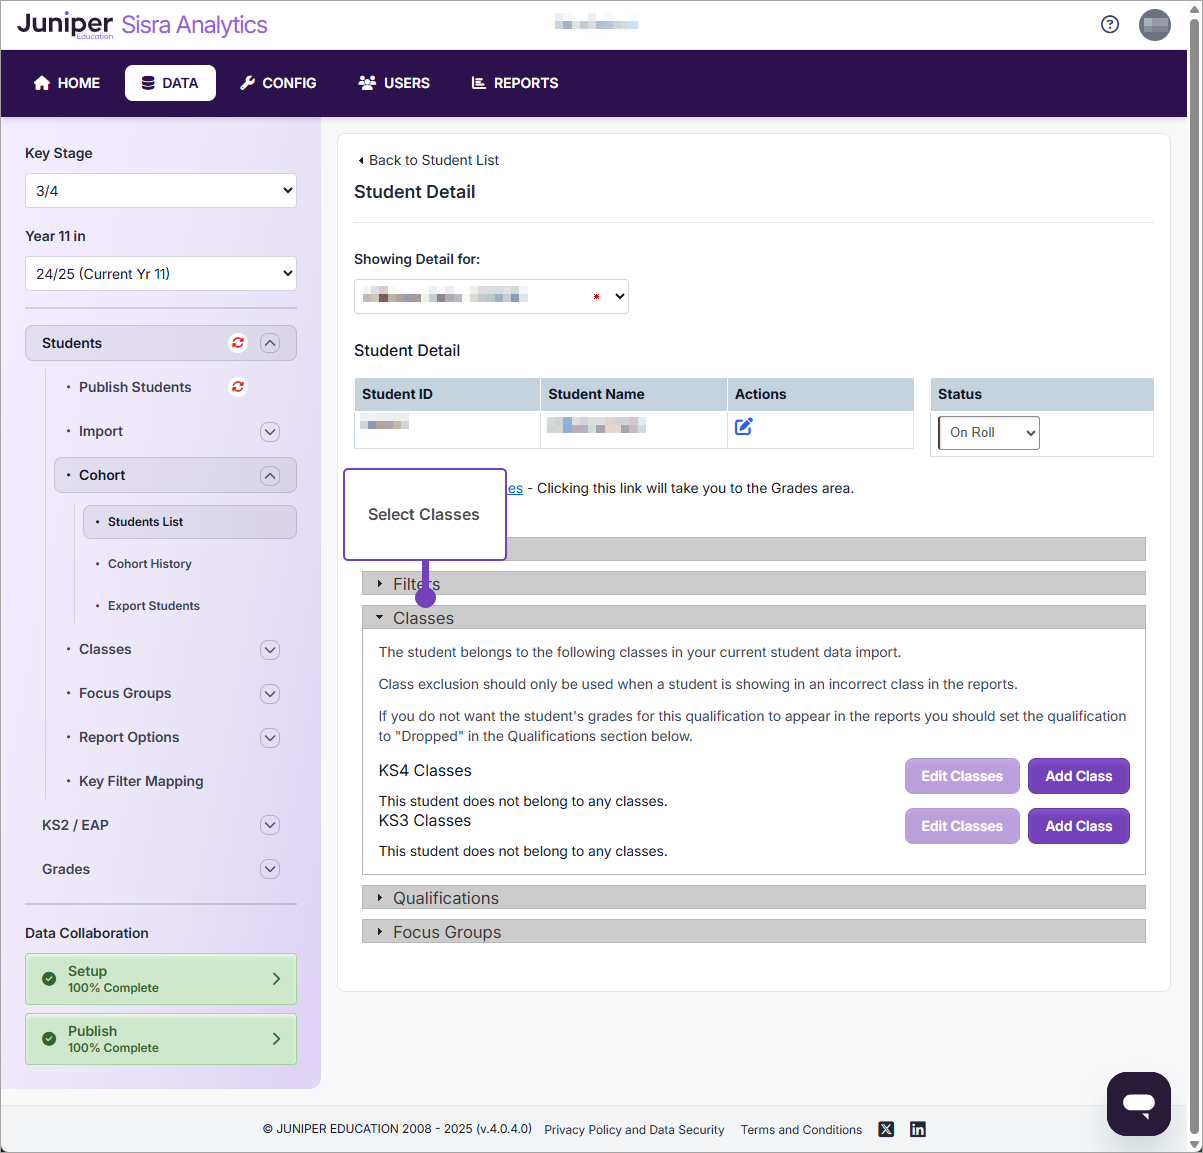The width and height of the screenshot is (1203, 1153).
Task: Open the X social icon in the footer
Action: (x=886, y=1128)
